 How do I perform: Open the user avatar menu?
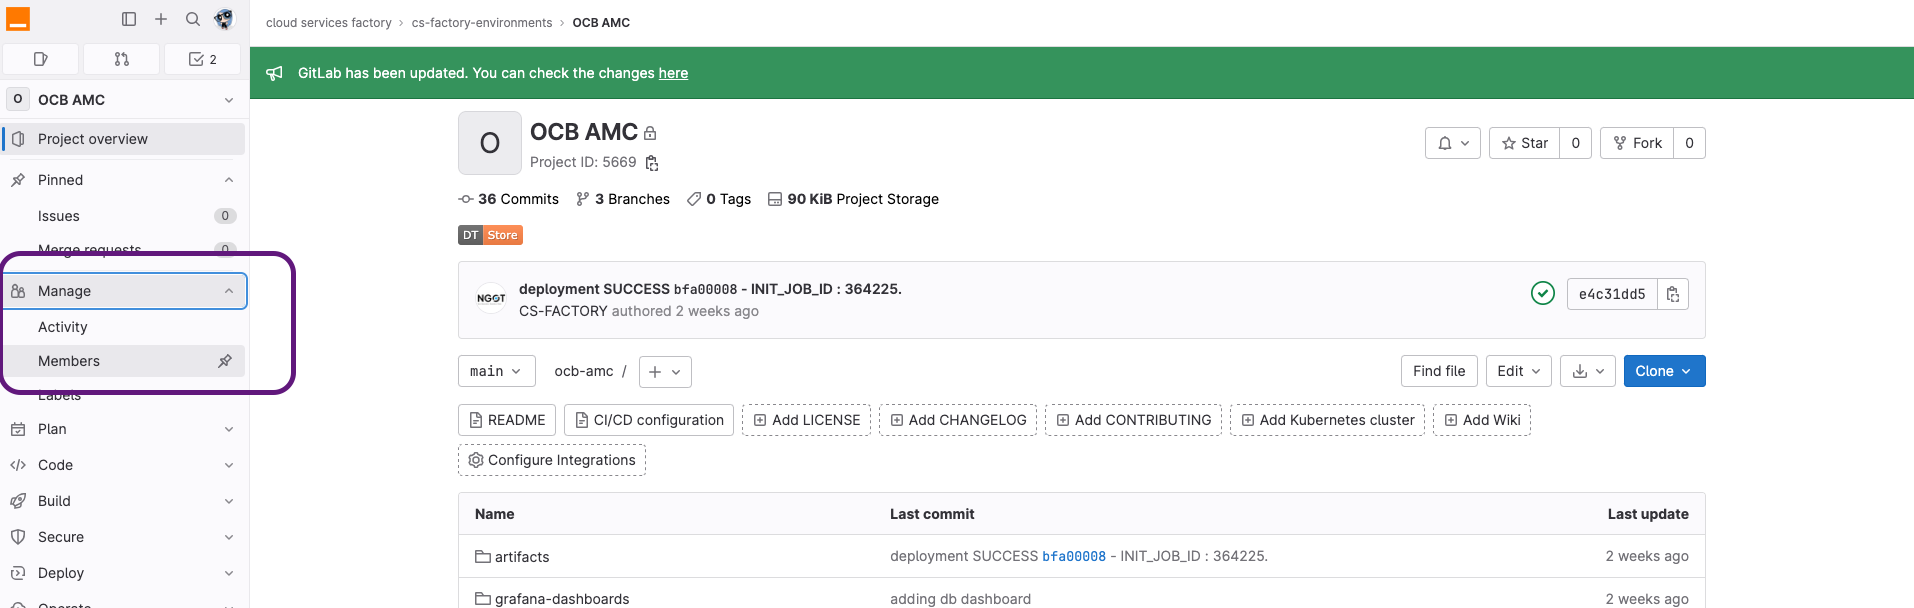[224, 19]
